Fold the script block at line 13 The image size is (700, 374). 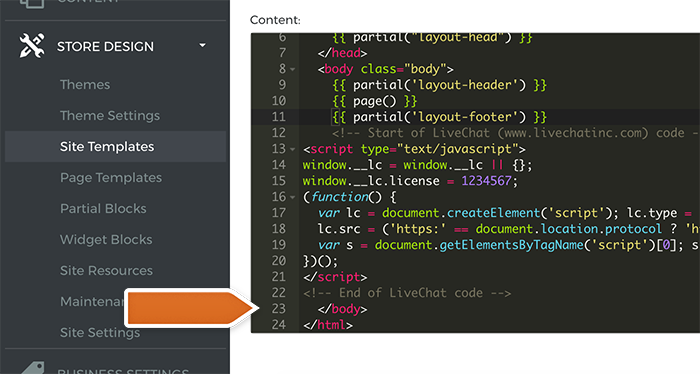pyautogui.click(x=293, y=150)
